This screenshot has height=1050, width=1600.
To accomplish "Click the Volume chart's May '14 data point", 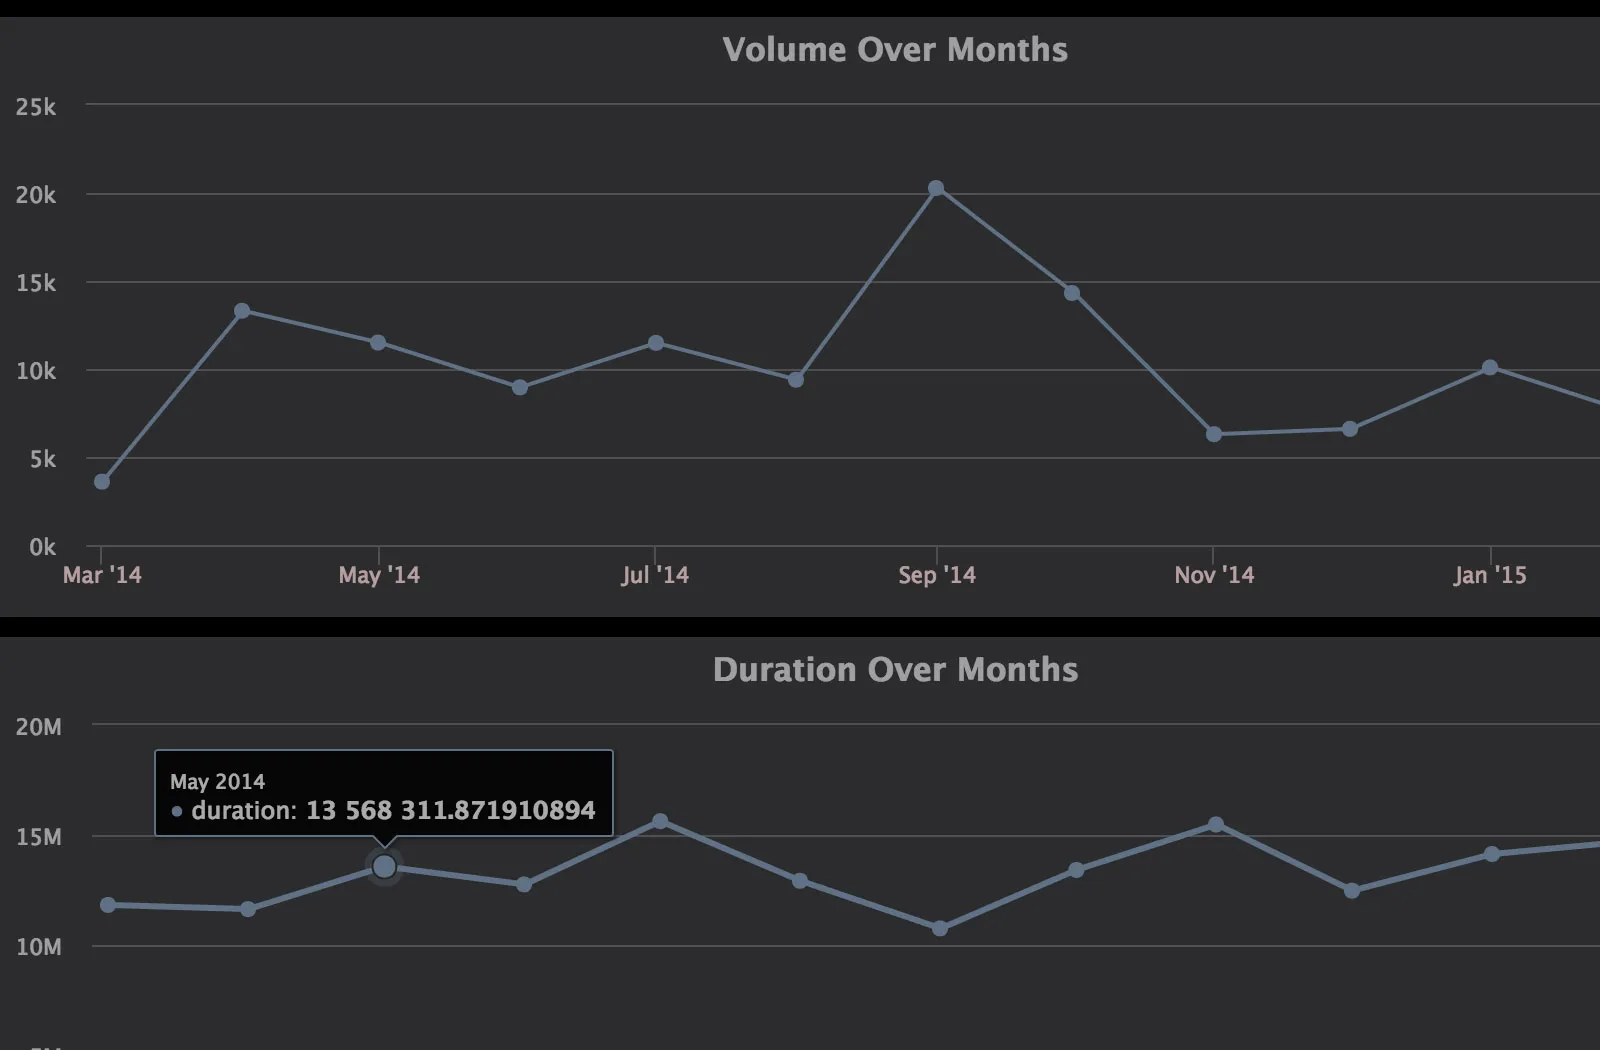I will [378, 343].
